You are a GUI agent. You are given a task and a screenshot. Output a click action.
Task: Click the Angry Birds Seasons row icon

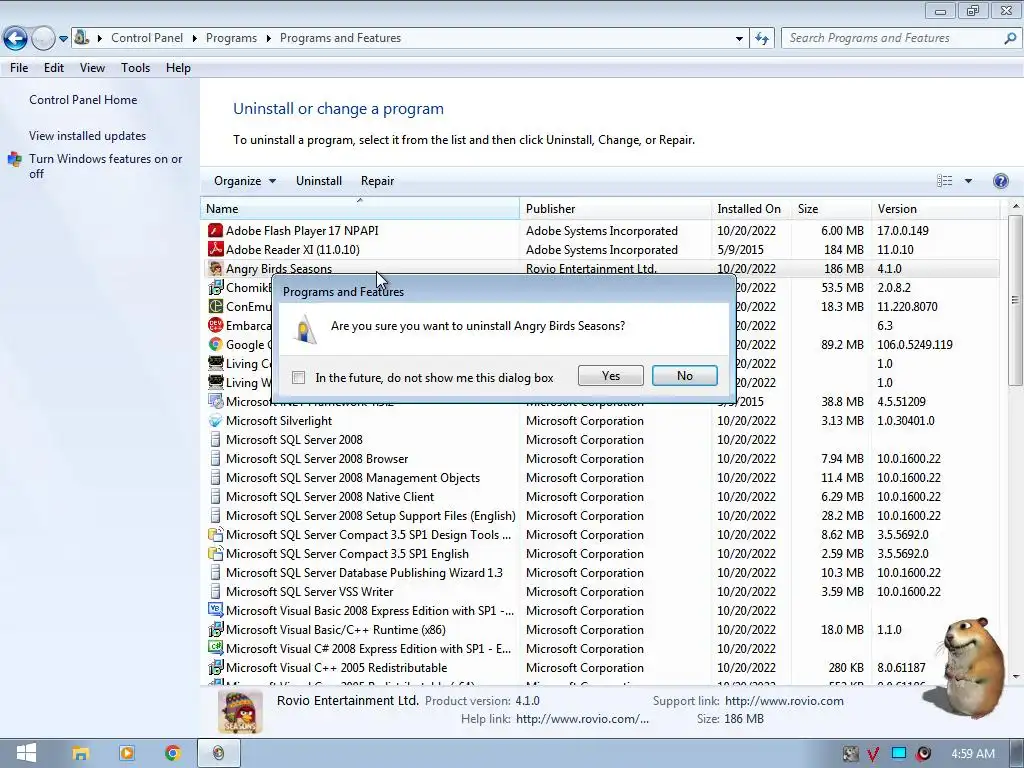coord(215,268)
